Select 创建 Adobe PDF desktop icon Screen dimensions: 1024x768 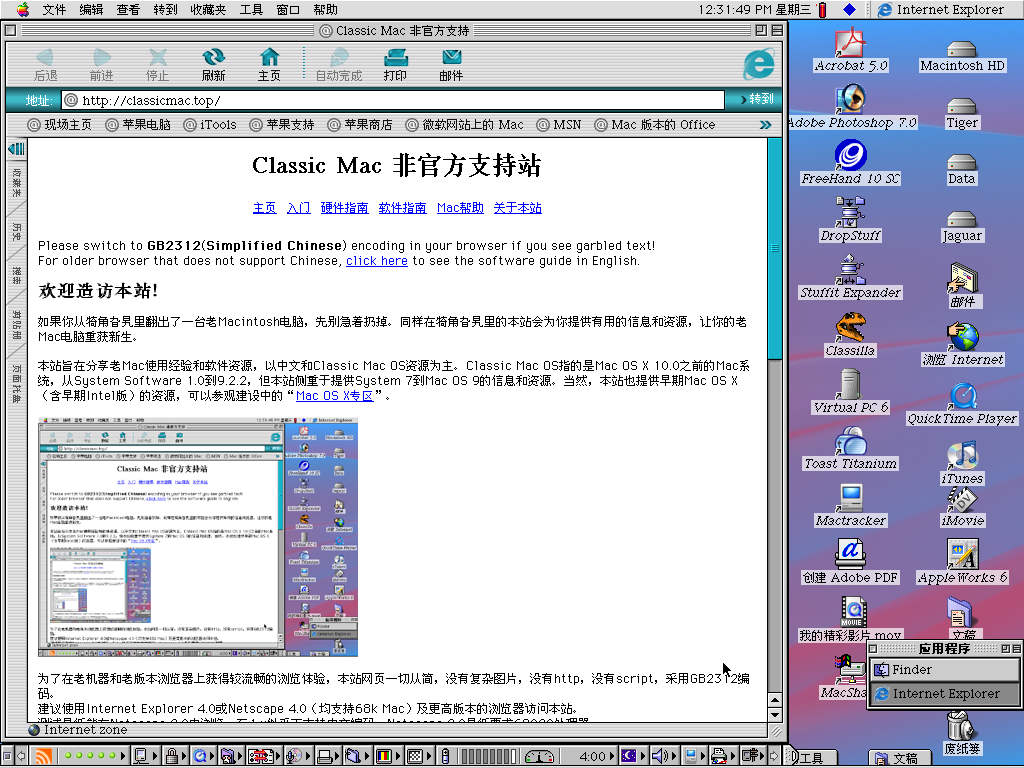[850, 554]
